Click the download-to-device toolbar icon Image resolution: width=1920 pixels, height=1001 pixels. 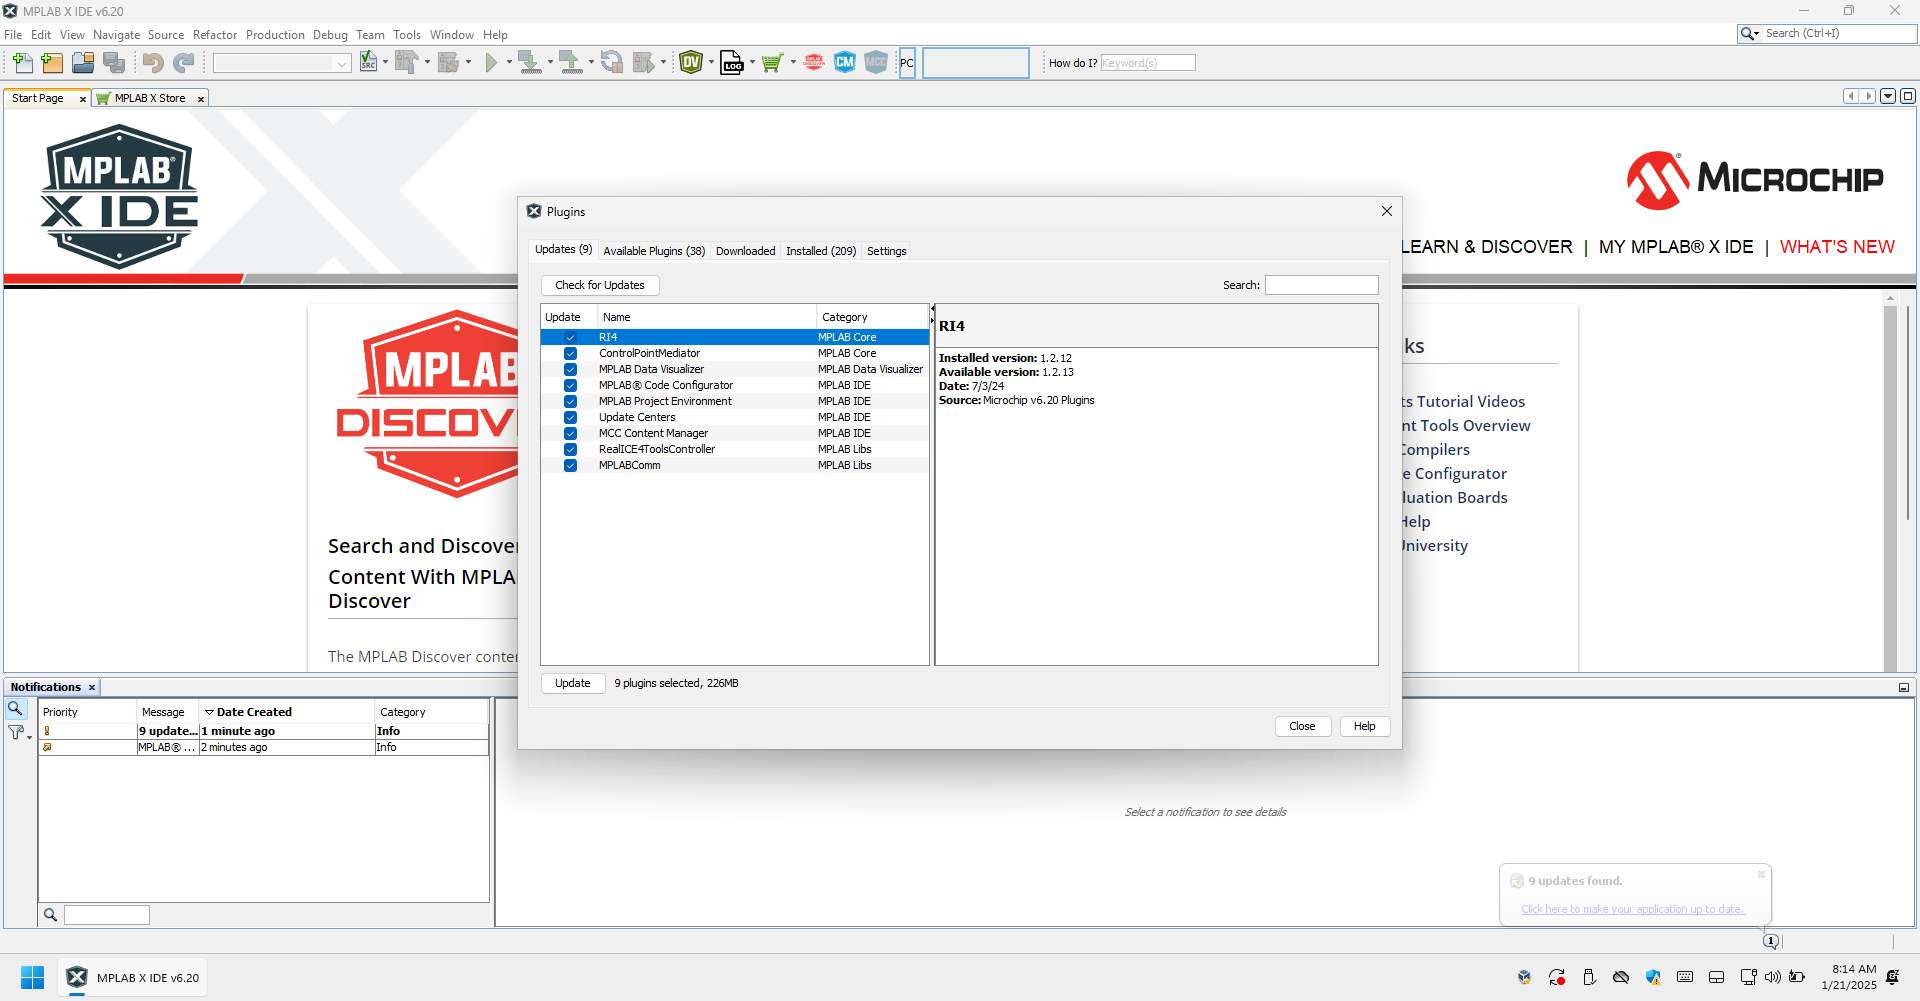529,63
